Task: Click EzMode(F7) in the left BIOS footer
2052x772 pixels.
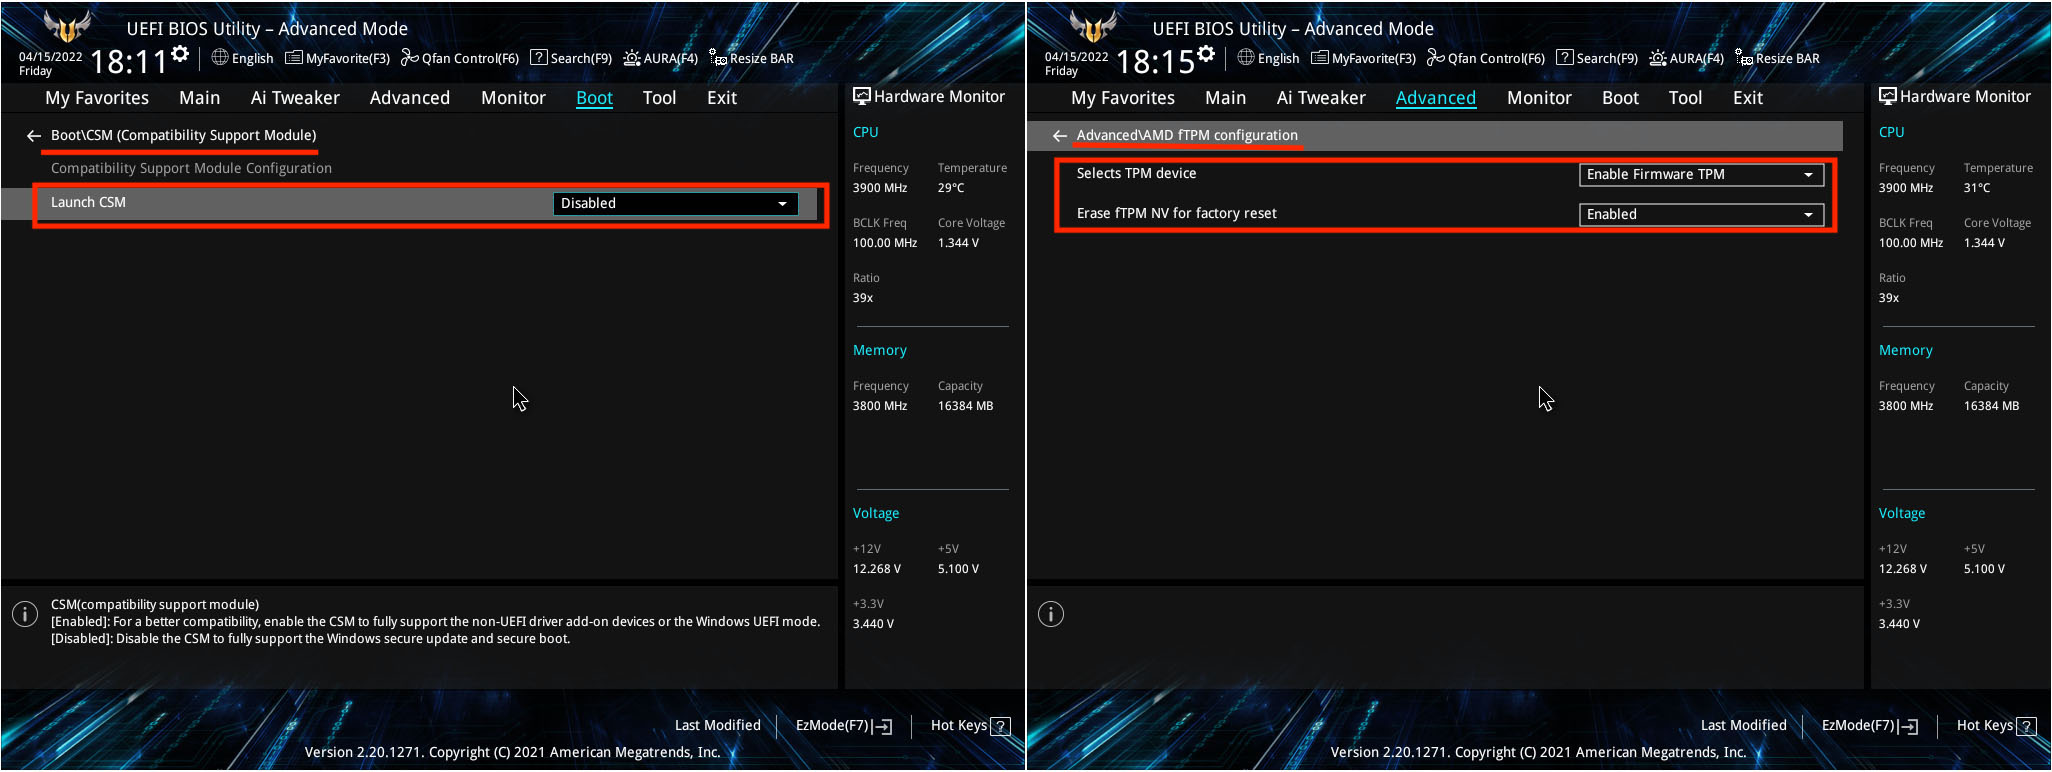Action: 843,726
